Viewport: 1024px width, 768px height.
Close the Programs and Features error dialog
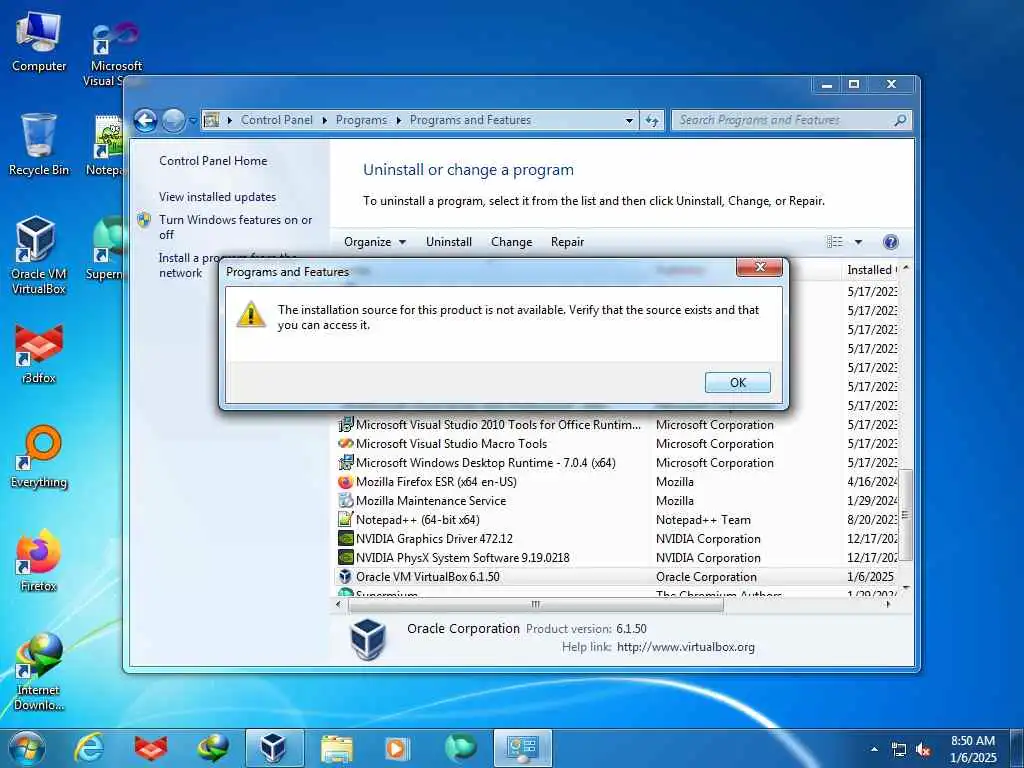click(759, 266)
